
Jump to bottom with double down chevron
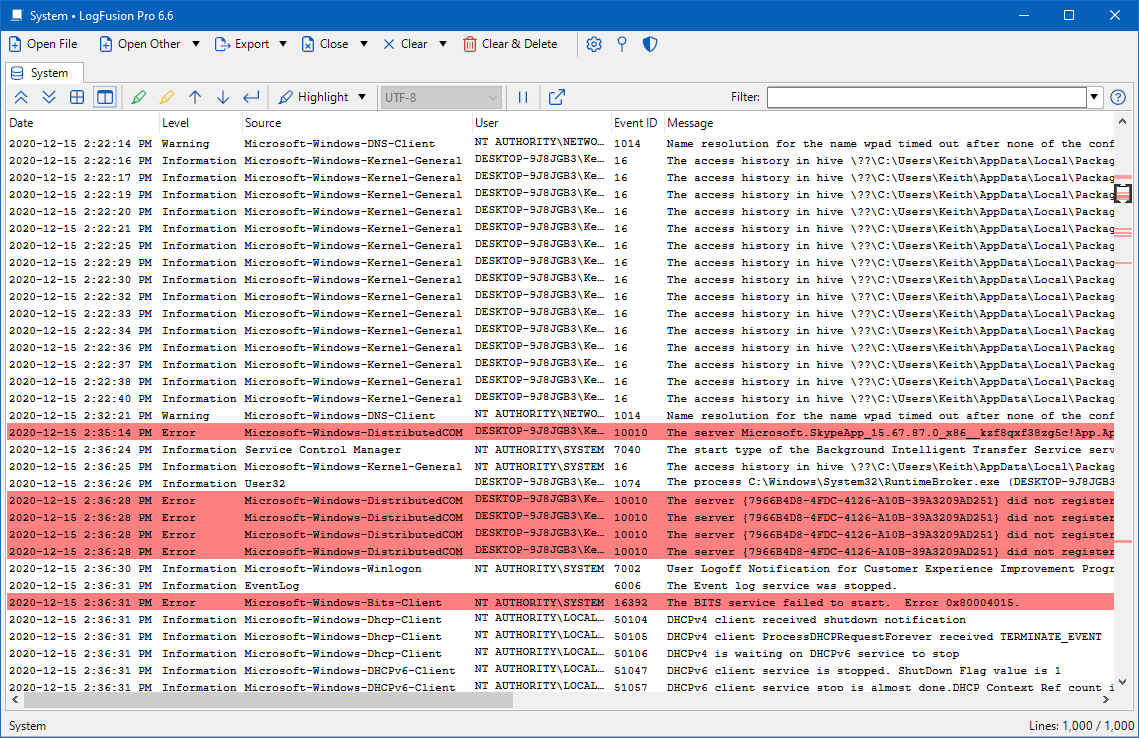tap(48, 97)
